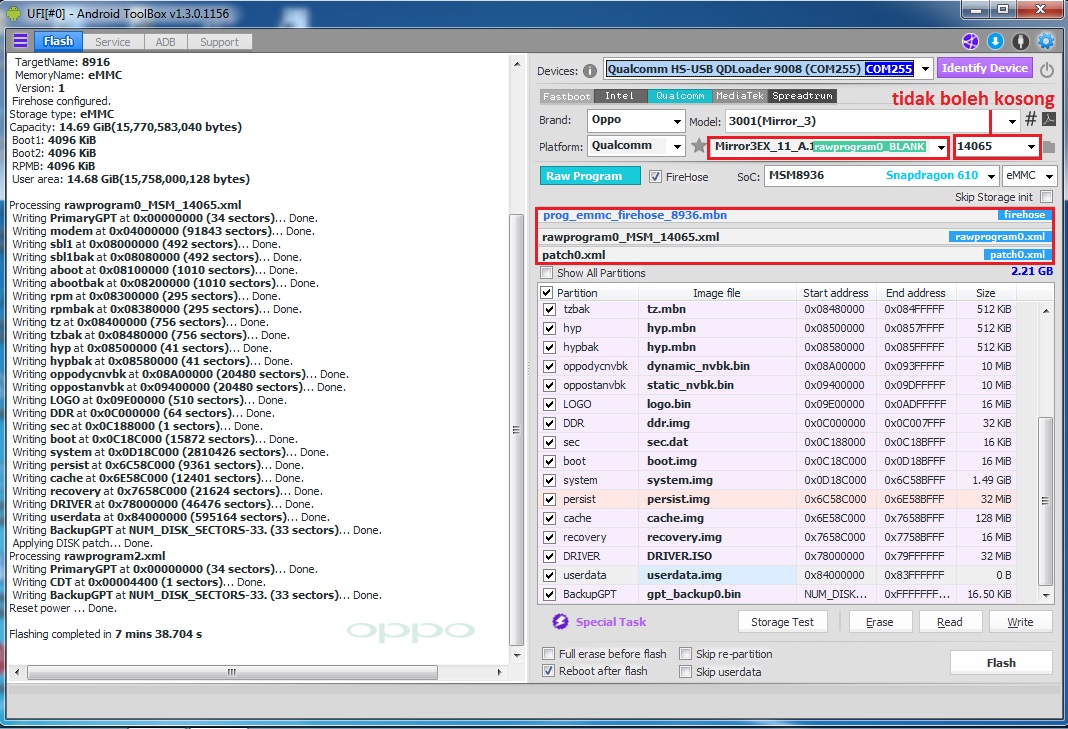This screenshot has width=1068, height=729.
Task: Select the Fastboot mode tab
Action: pyautogui.click(x=567, y=96)
